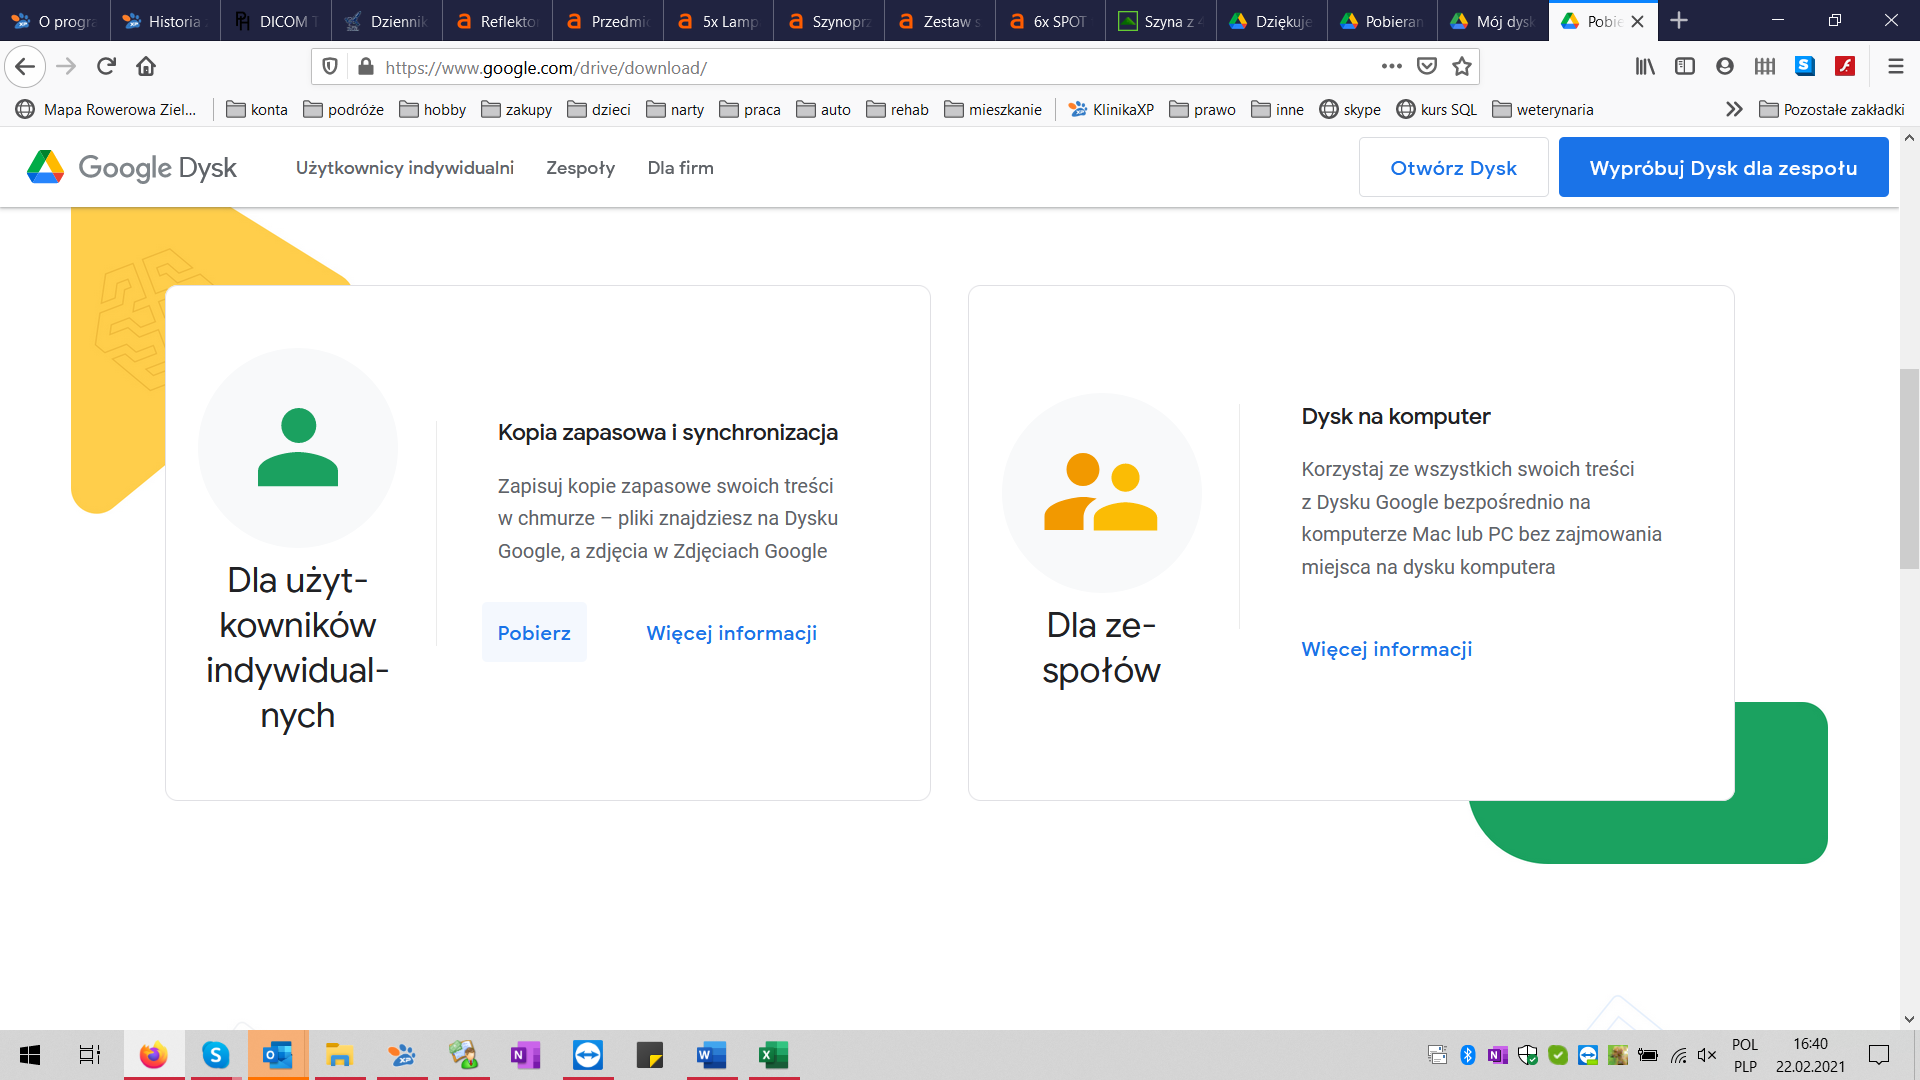Close the active Pobierz tab
1920x1080 pixels.
[1637, 21]
